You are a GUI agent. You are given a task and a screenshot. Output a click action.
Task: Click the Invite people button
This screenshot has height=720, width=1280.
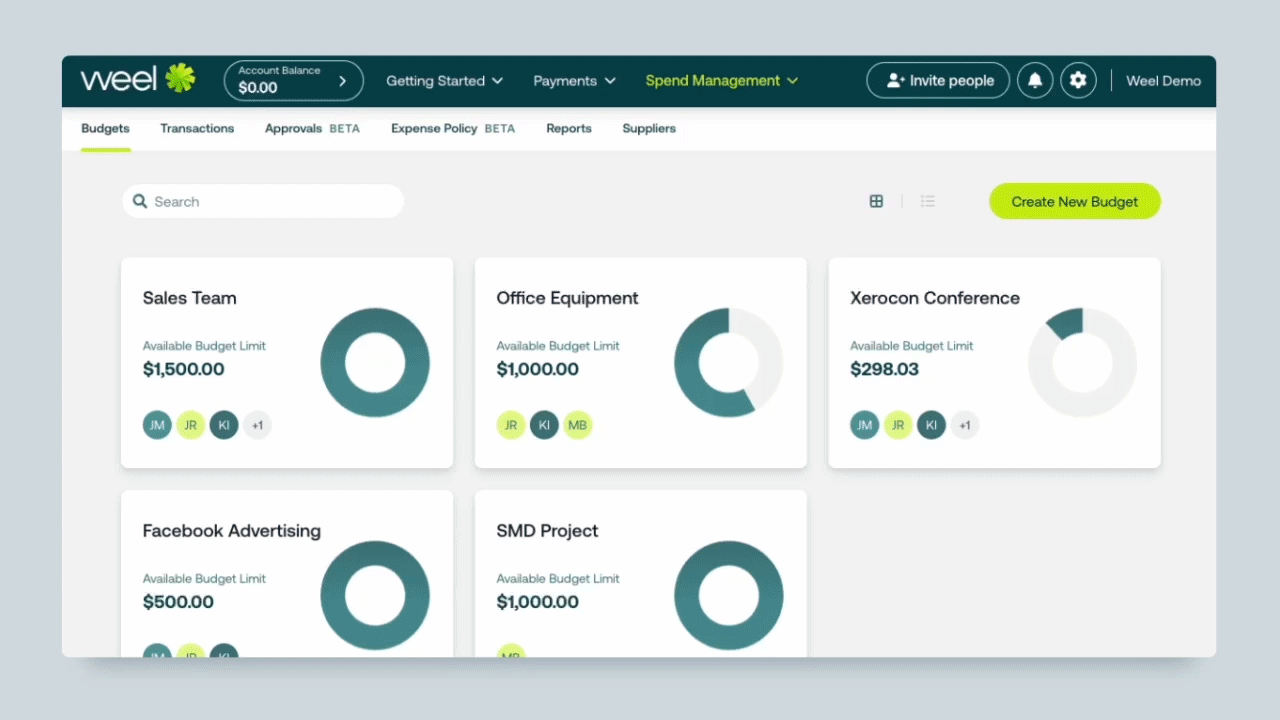coord(938,81)
